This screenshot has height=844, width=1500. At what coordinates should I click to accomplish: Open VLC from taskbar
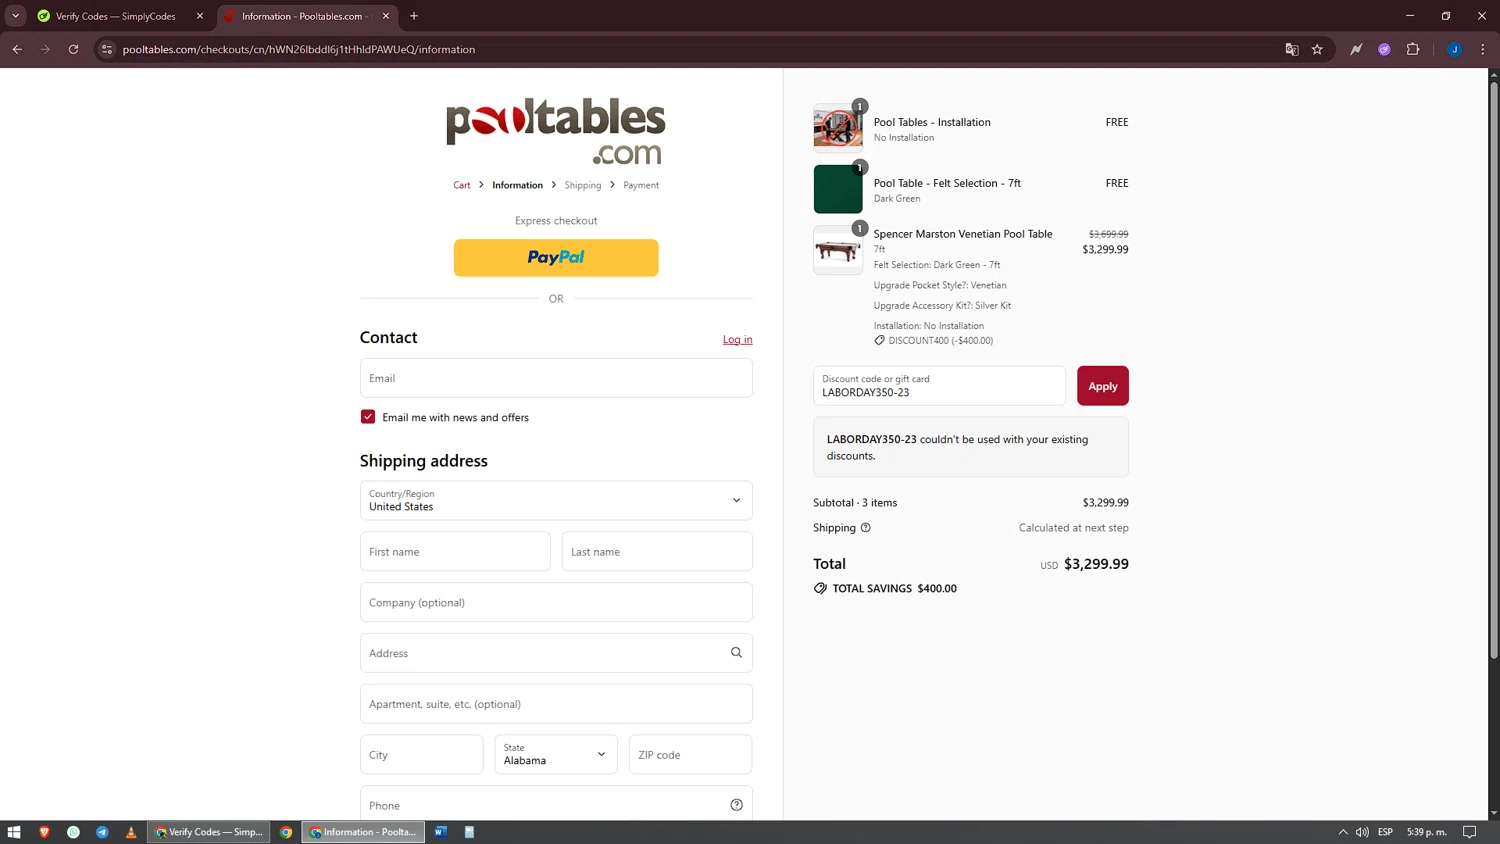coord(131,832)
